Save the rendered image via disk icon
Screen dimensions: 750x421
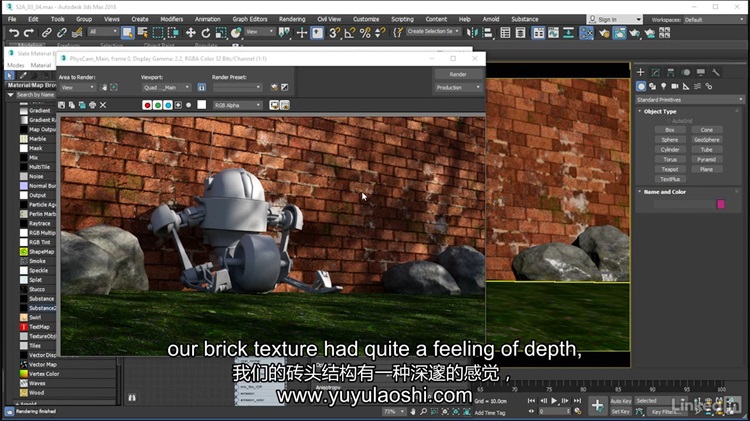pos(61,105)
